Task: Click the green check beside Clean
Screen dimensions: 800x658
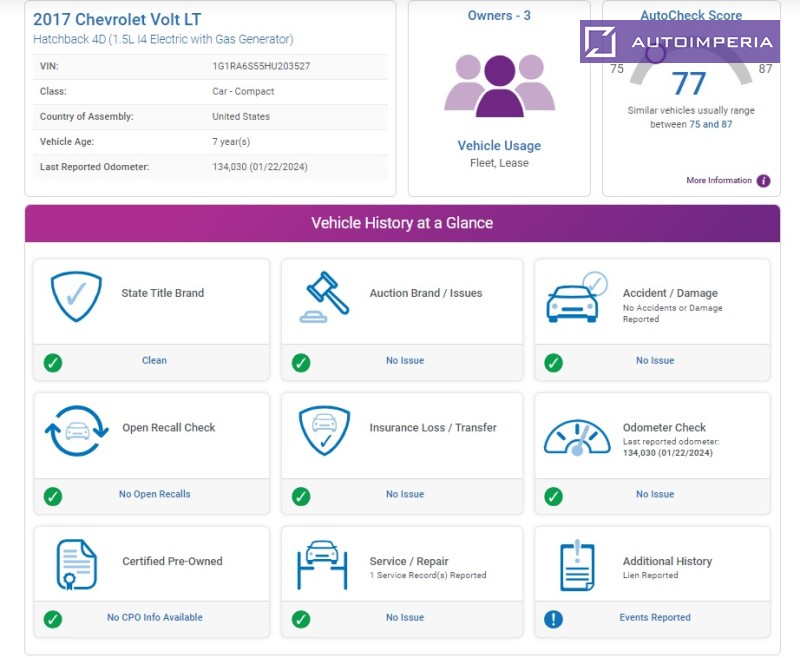Action: [53, 363]
